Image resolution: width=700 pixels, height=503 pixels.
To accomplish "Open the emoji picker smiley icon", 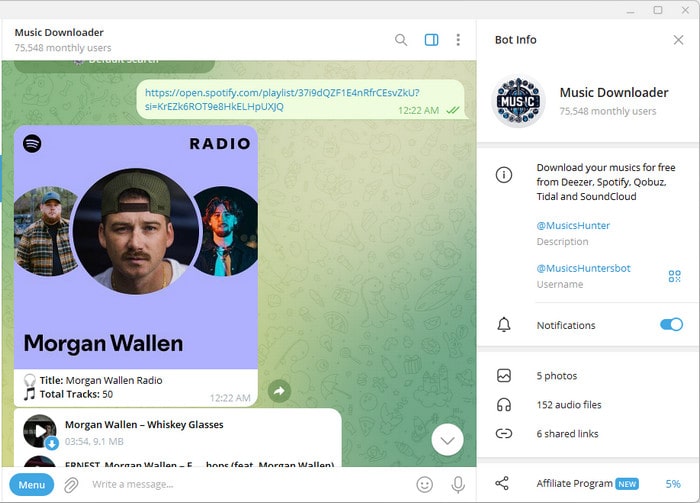I will 425,485.
